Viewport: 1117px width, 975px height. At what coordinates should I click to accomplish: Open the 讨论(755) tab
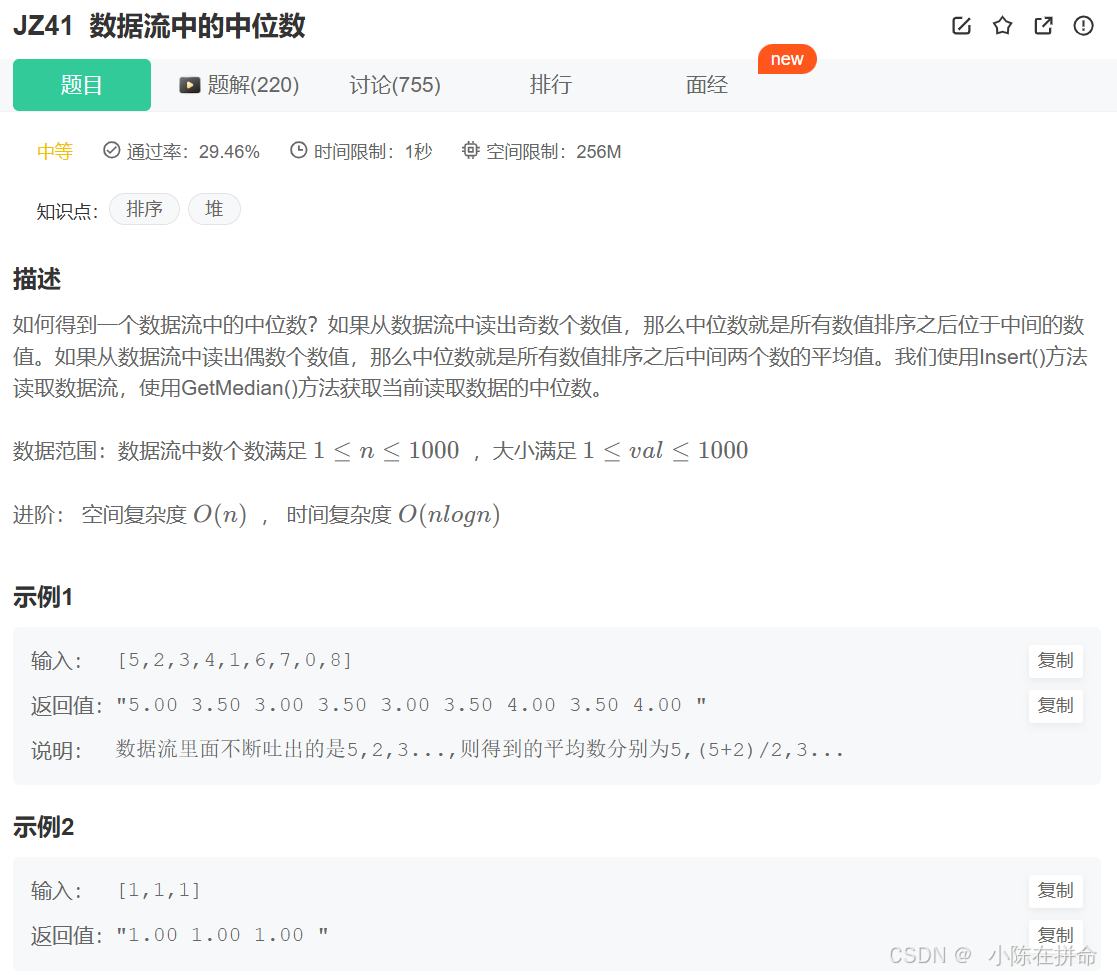click(395, 85)
